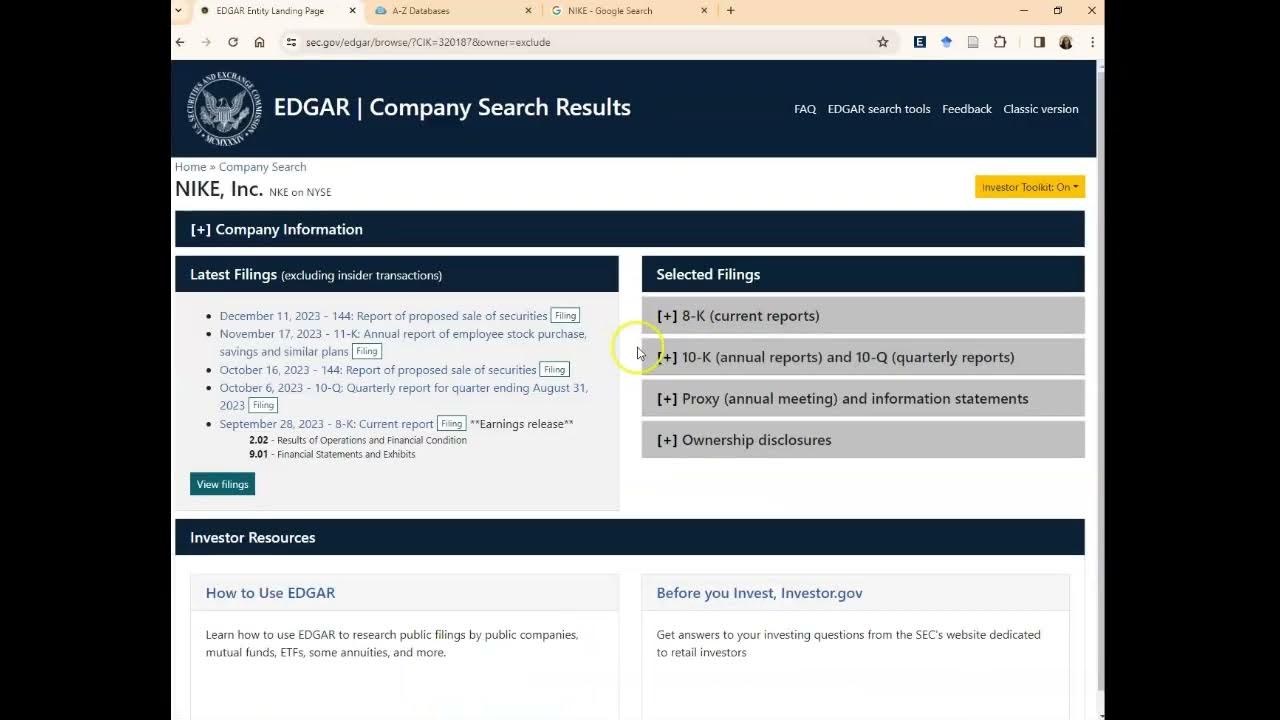Open the browser side panel icon
This screenshot has width=1280, height=720.
pyautogui.click(x=1039, y=42)
